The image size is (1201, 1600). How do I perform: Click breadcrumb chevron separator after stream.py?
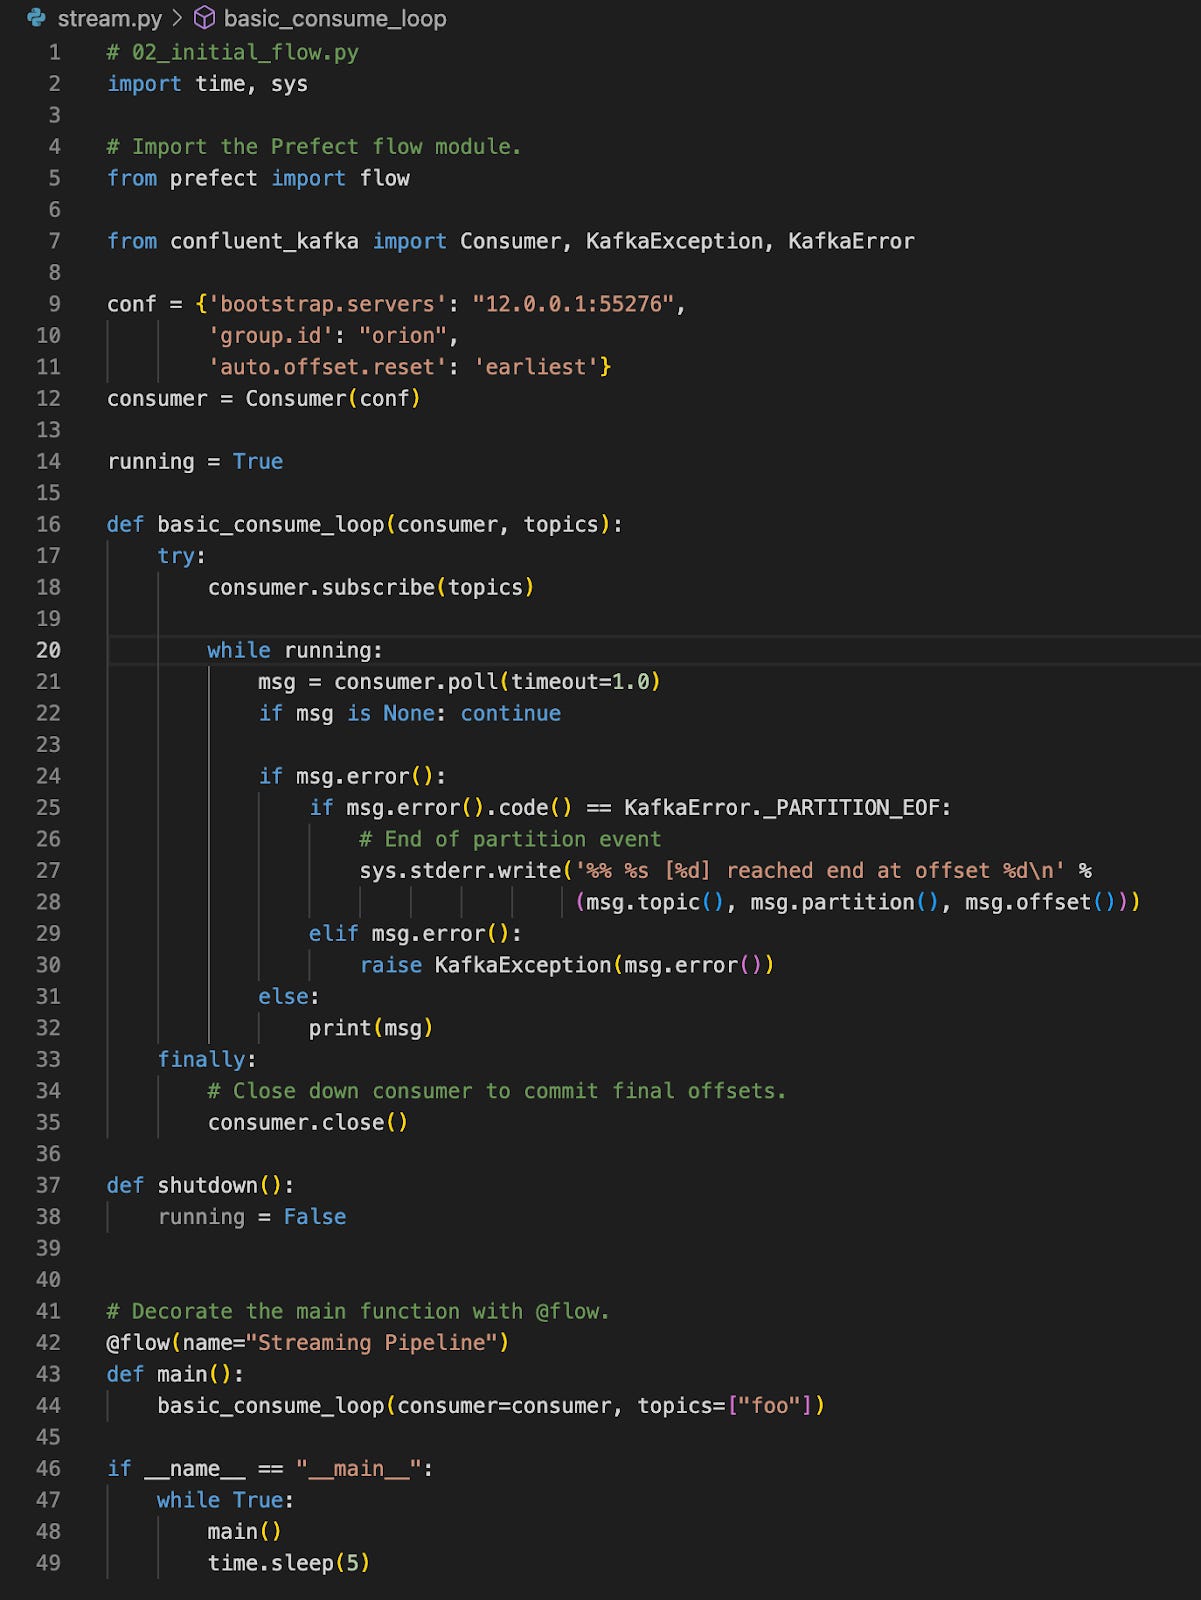point(177,18)
